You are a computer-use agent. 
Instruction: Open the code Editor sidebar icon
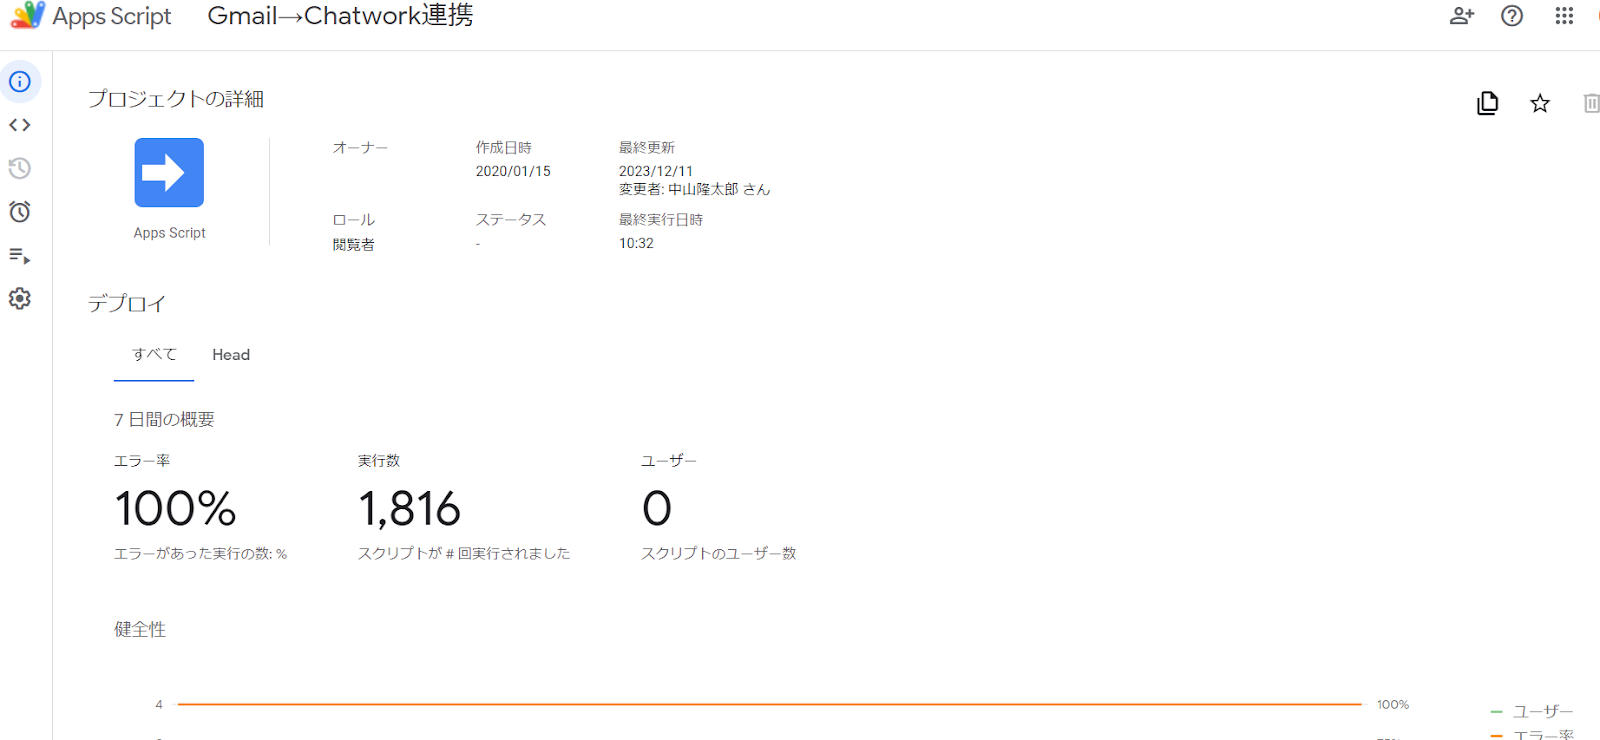click(20, 125)
